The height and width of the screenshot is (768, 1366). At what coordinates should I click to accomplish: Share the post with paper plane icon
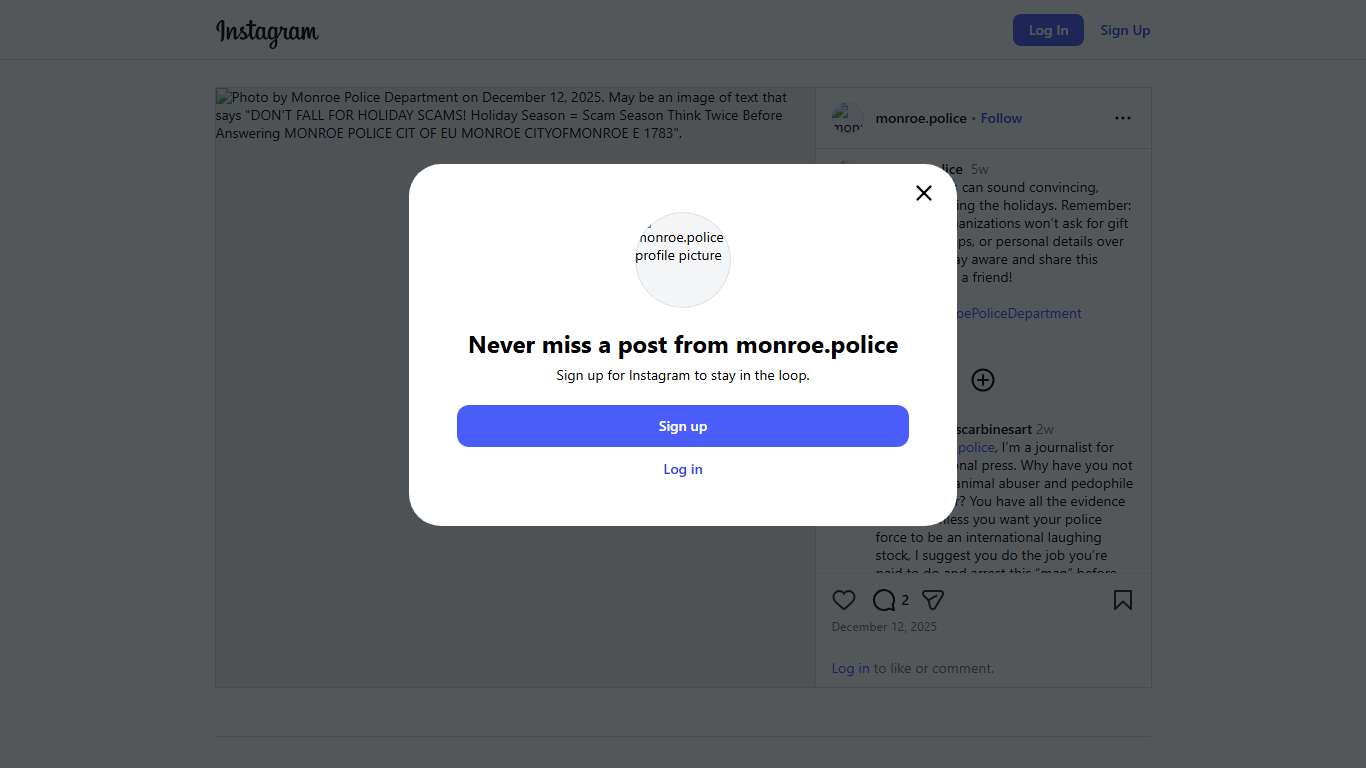coord(933,600)
